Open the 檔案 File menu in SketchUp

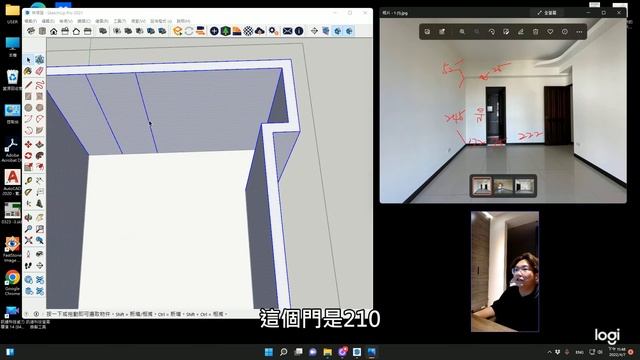coord(31,21)
